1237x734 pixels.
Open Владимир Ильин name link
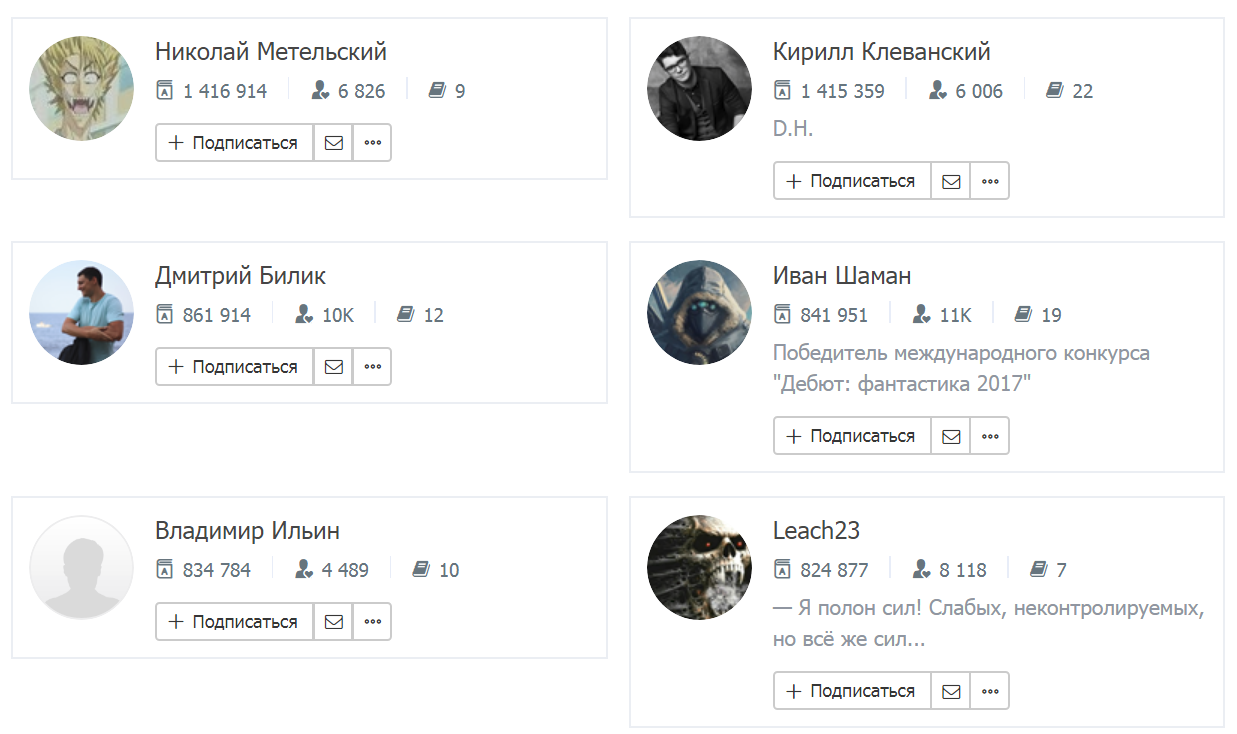[x=247, y=530]
